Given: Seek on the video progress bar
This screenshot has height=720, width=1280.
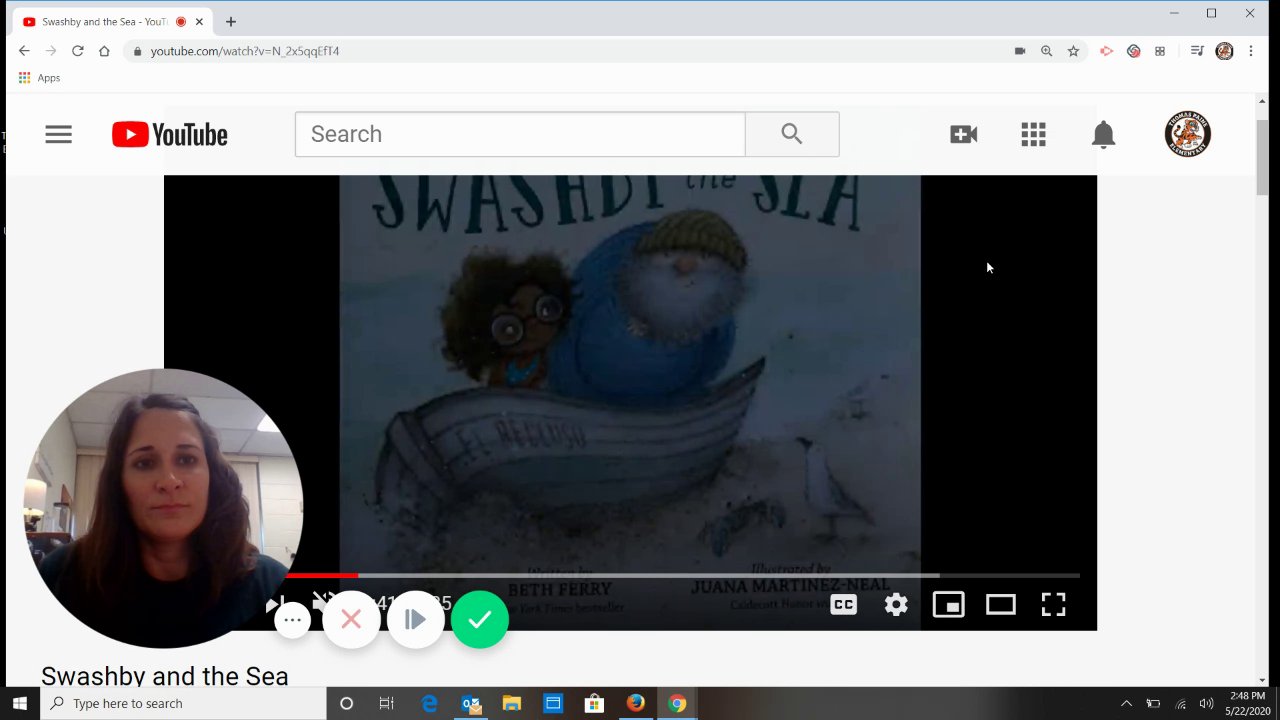Looking at the screenshot, I should 682,576.
